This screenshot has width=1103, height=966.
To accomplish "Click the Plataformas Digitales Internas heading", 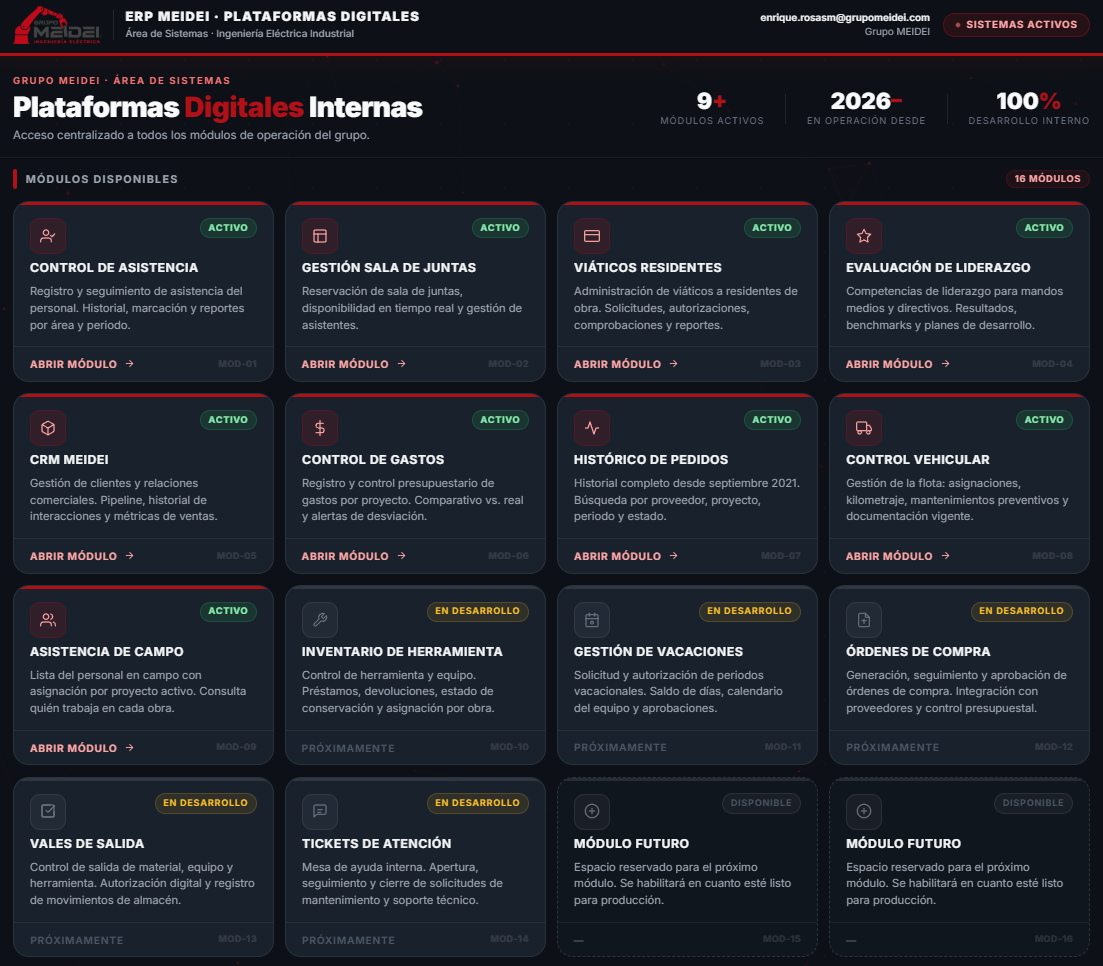I will coord(217,108).
